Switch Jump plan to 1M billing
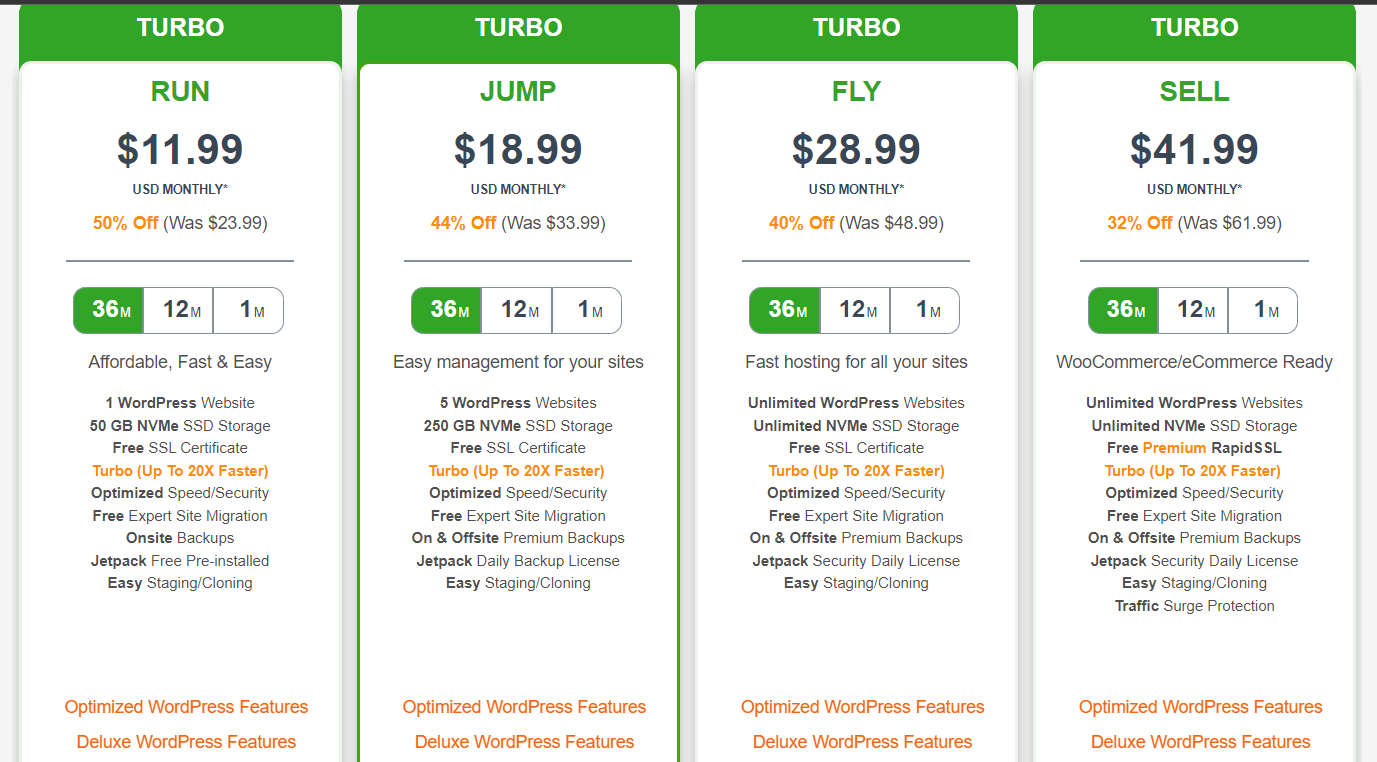The width and height of the screenshot is (1377, 762). pyautogui.click(x=587, y=311)
